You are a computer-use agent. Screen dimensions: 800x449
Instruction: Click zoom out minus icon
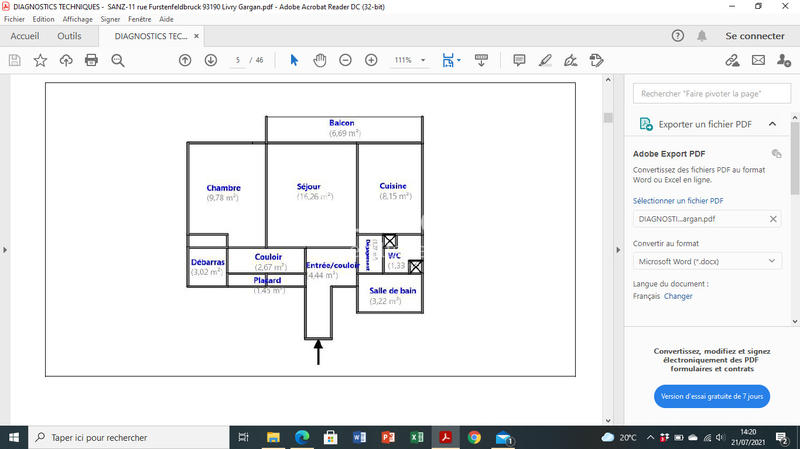click(x=345, y=60)
